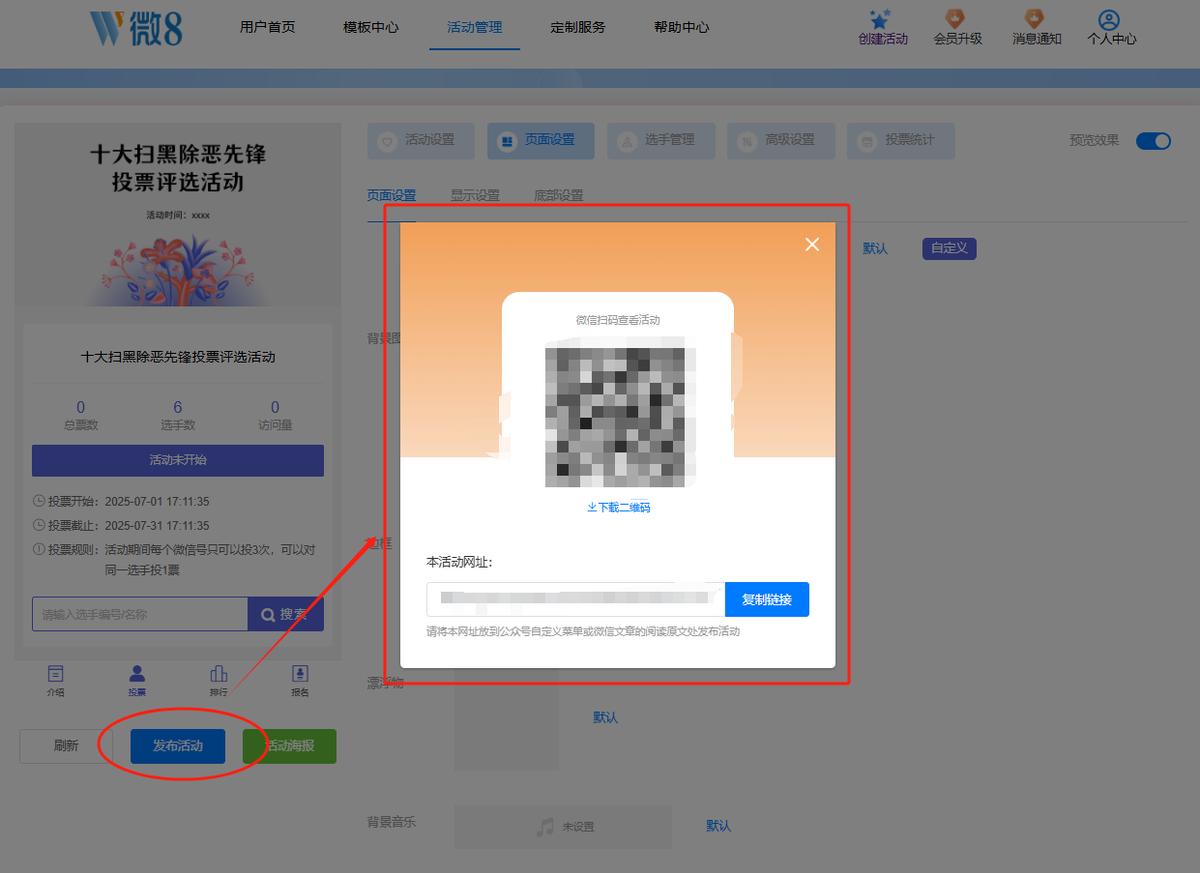Click the music note icon for 背景音乐
Screen dimensions: 1200x873
[545, 827]
